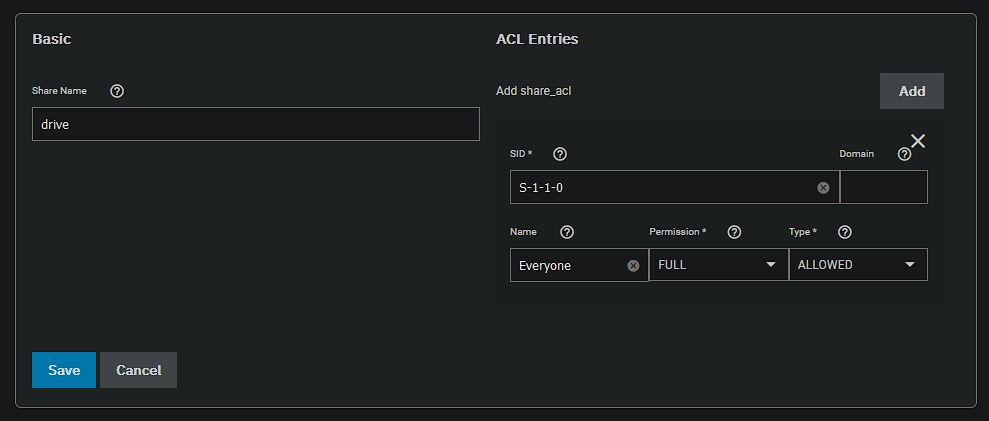Viewport: 989px width, 421px height.
Task: Open the Permission help tooltip icon
Action: [734, 232]
